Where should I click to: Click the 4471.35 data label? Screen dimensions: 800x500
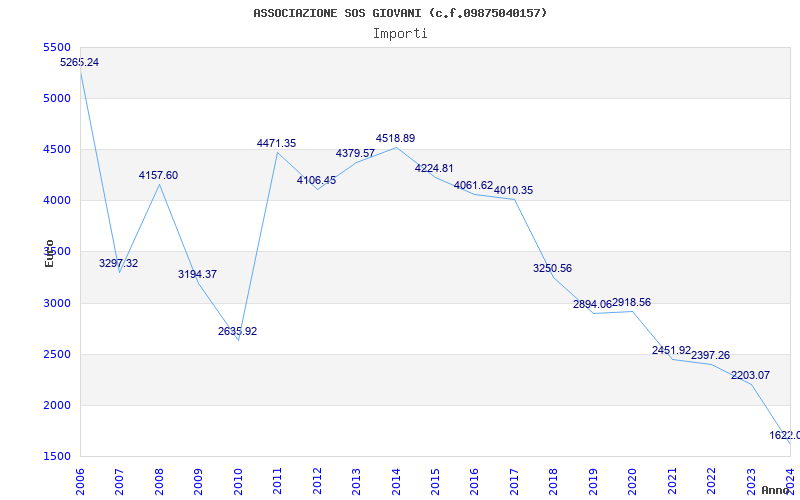tap(277, 143)
